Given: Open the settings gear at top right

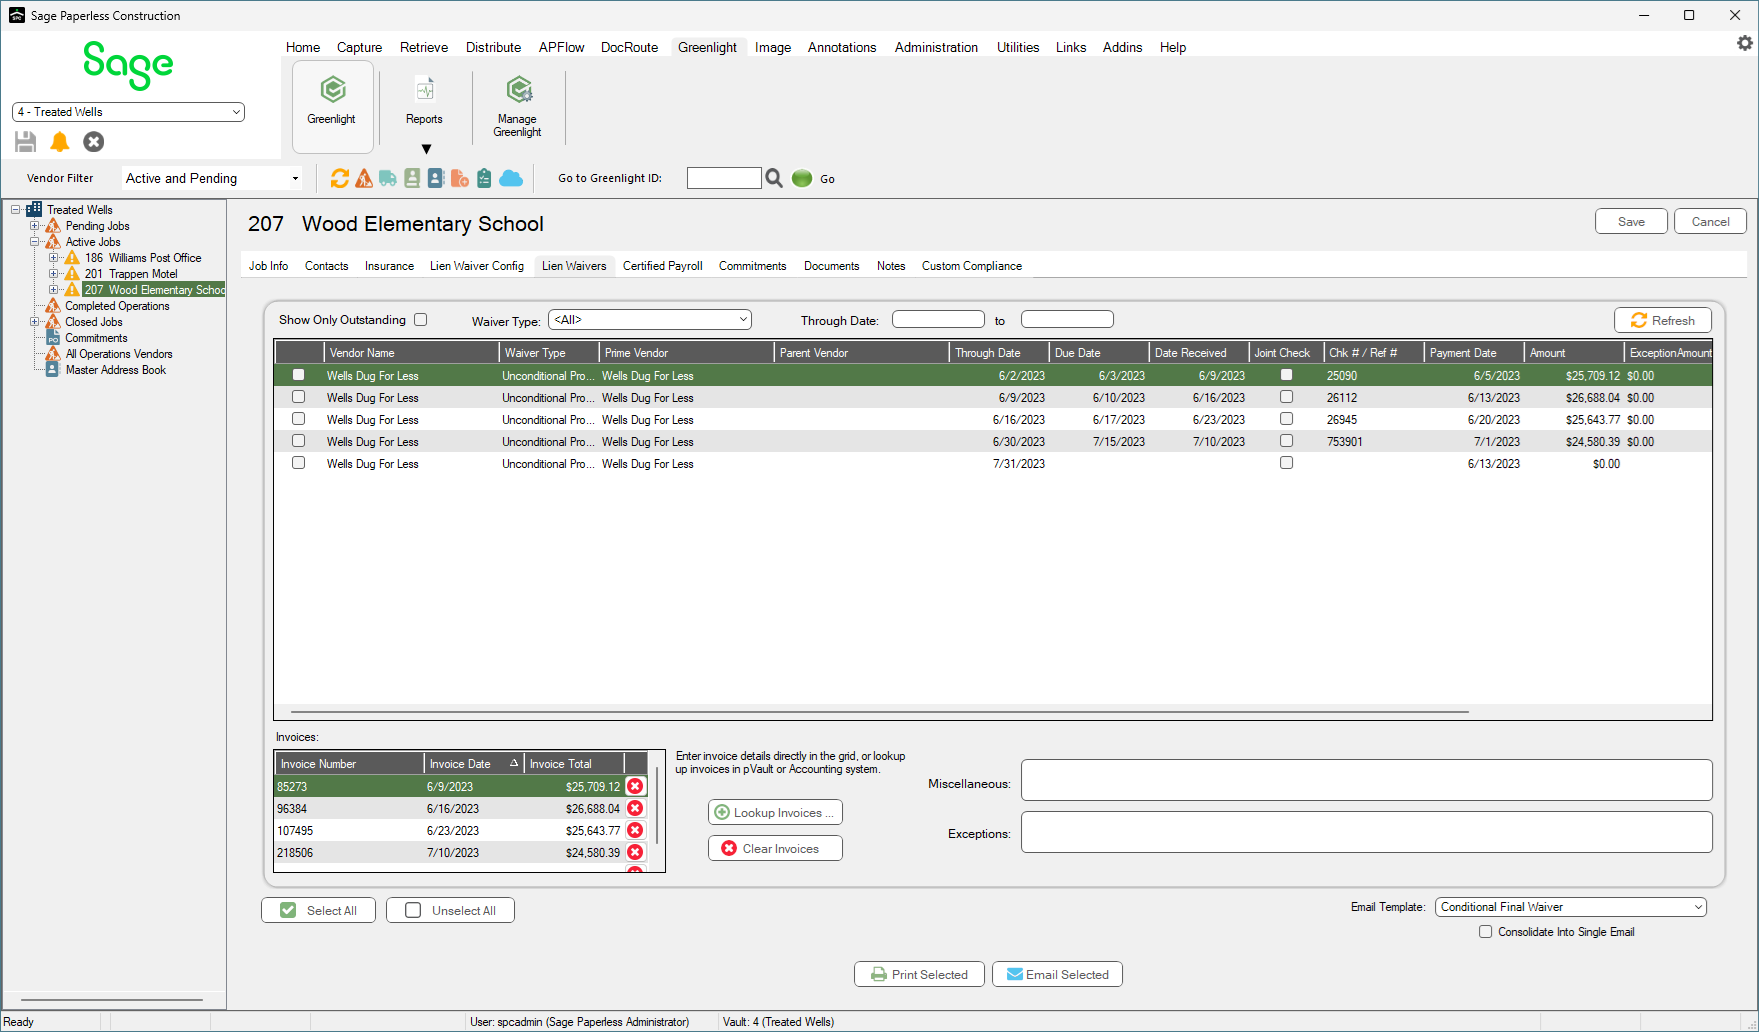Looking at the screenshot, I should click(1745, 43).
